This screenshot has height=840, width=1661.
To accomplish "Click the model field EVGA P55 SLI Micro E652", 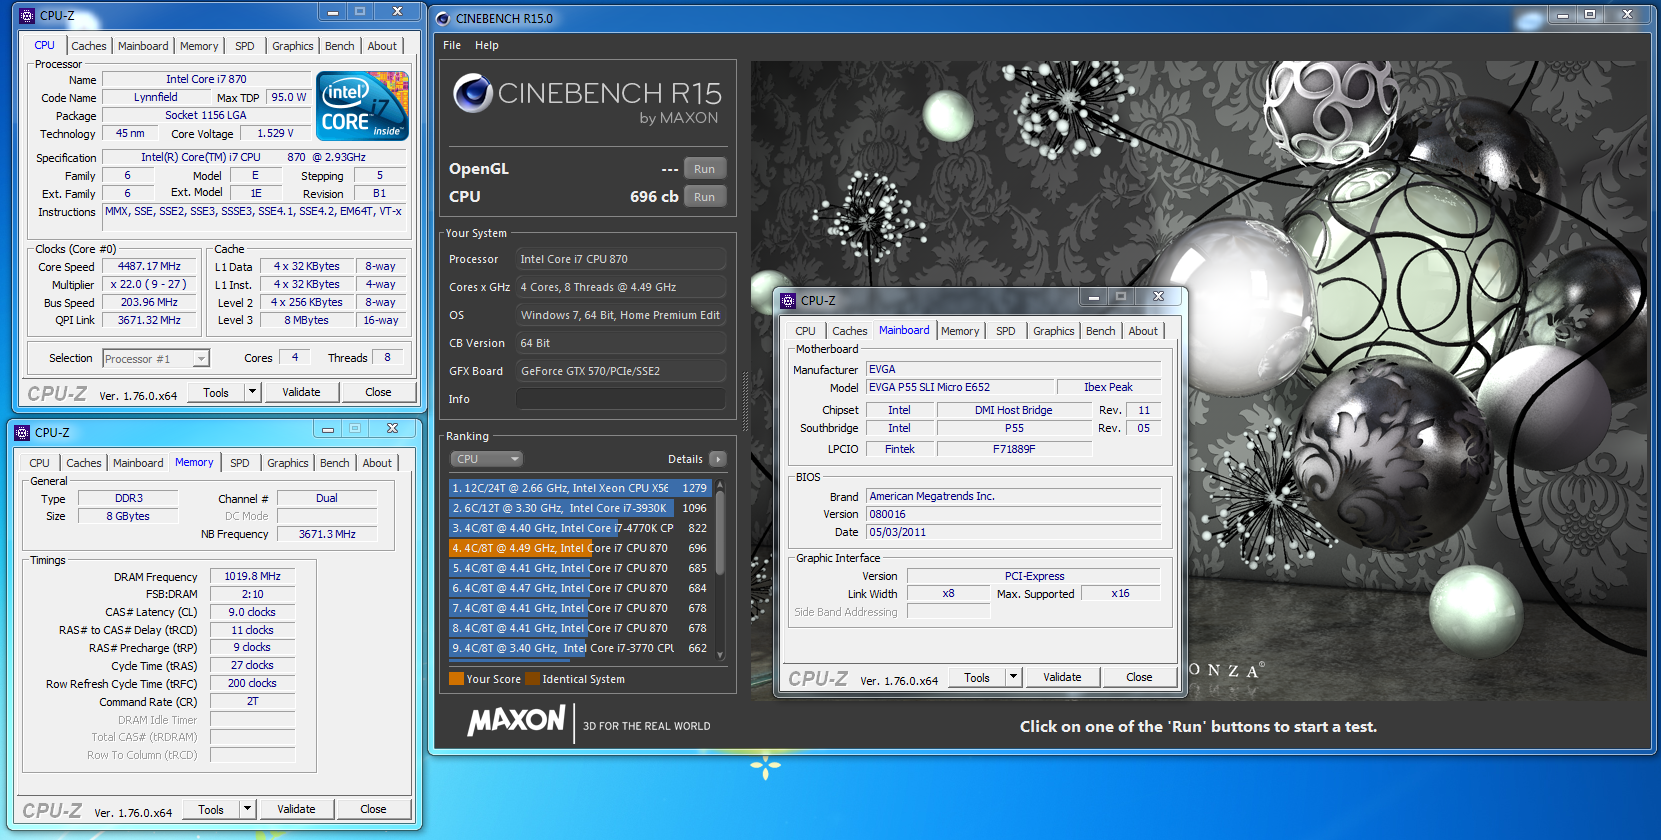I will click(x=961, y=387).
